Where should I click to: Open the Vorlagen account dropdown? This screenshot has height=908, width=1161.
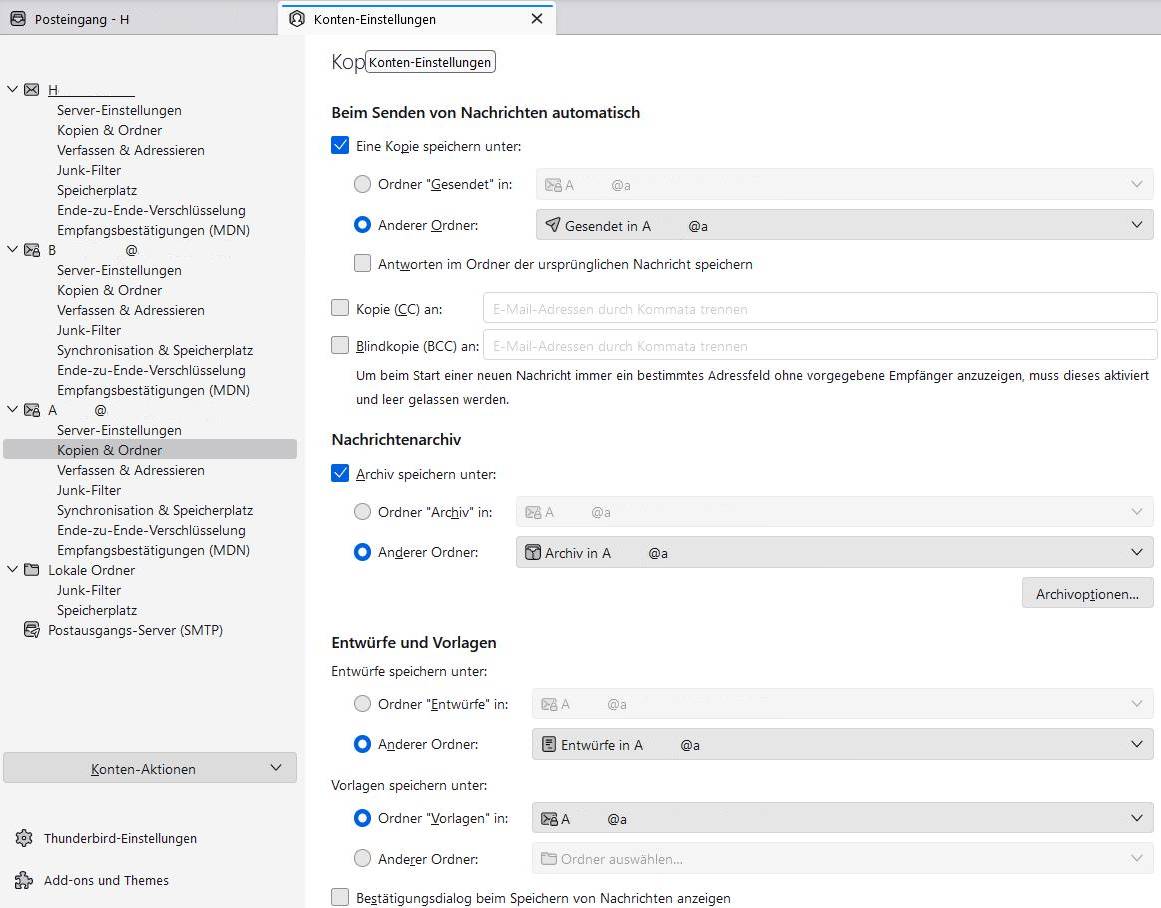pos(843,818)
